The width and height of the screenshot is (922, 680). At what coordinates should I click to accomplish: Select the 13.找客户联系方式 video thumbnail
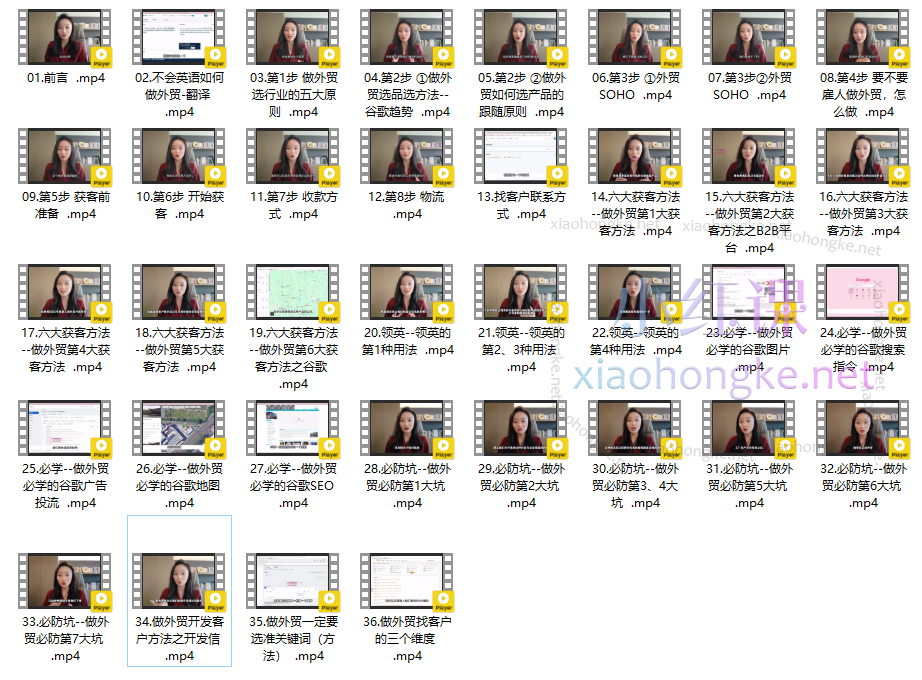point(521,157)
